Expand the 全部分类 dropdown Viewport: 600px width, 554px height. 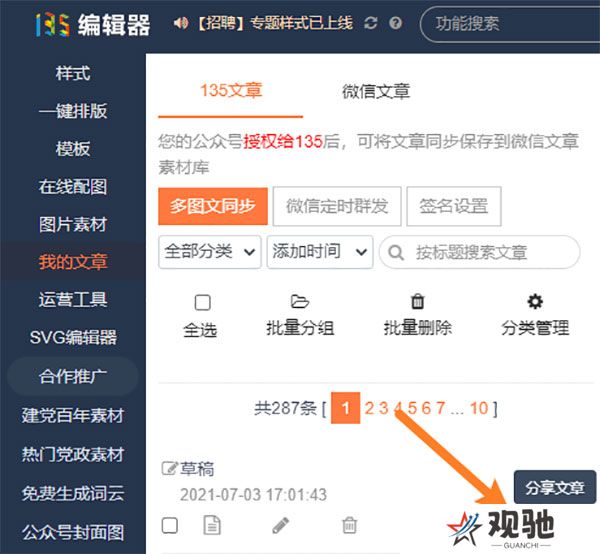pos(210,252)
